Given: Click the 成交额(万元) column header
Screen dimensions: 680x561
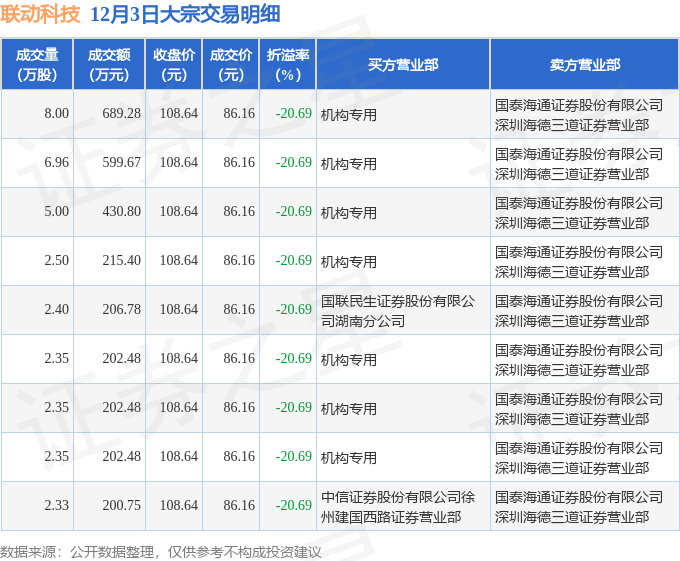Looking at the screenshot, I should coord(109,65).
